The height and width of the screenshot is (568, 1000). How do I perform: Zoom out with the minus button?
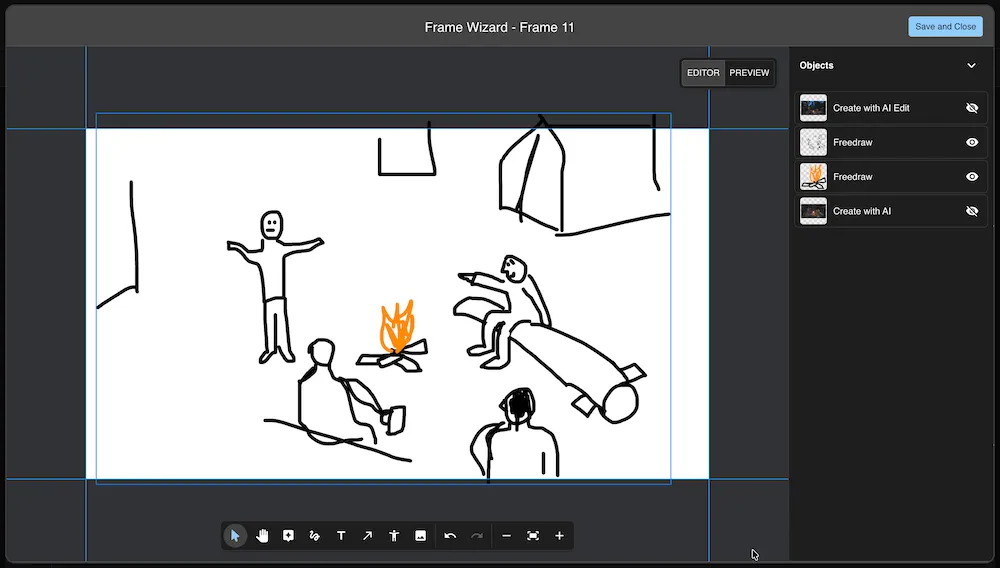(506, 535)
